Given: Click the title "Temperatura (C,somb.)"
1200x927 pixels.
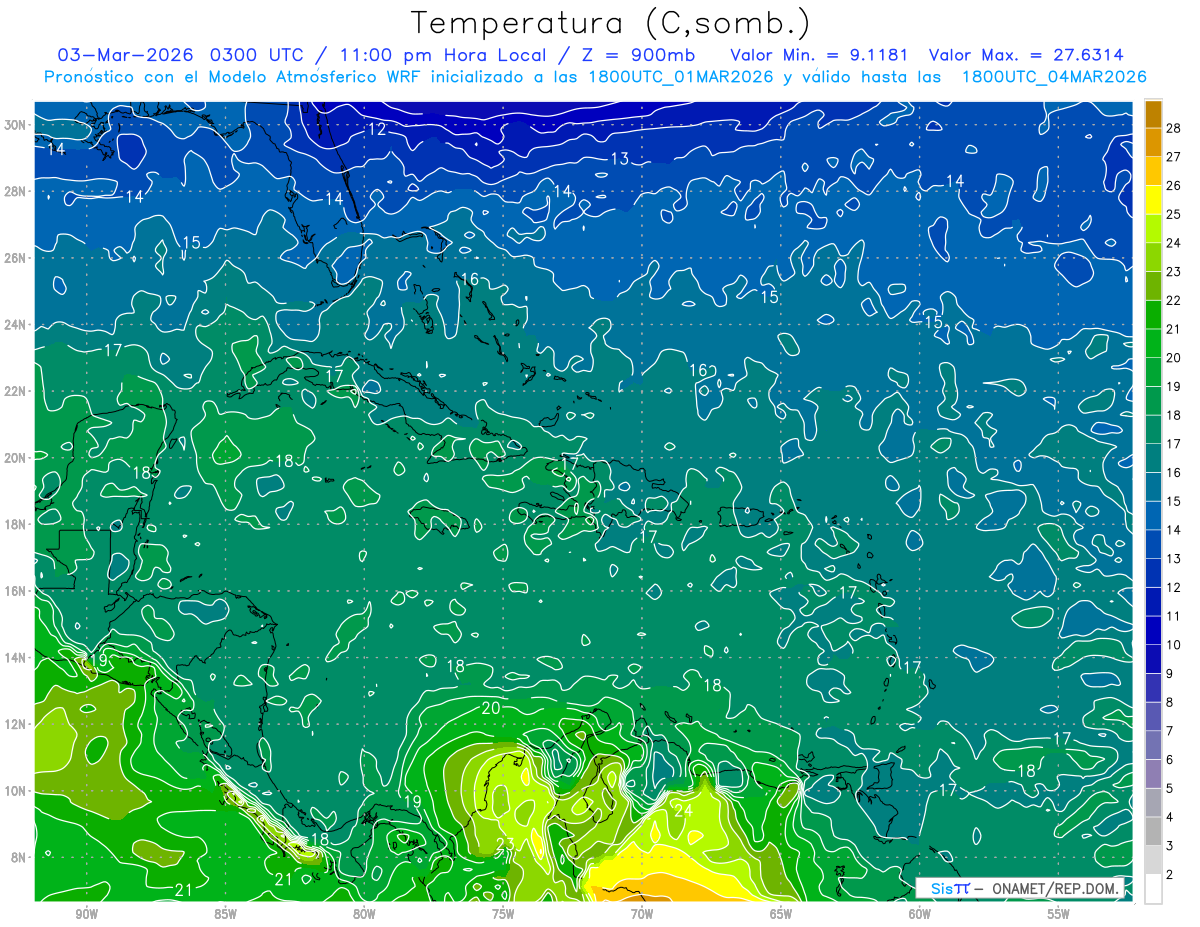Looking at the screenshot, I should click(x=611, y=23).
